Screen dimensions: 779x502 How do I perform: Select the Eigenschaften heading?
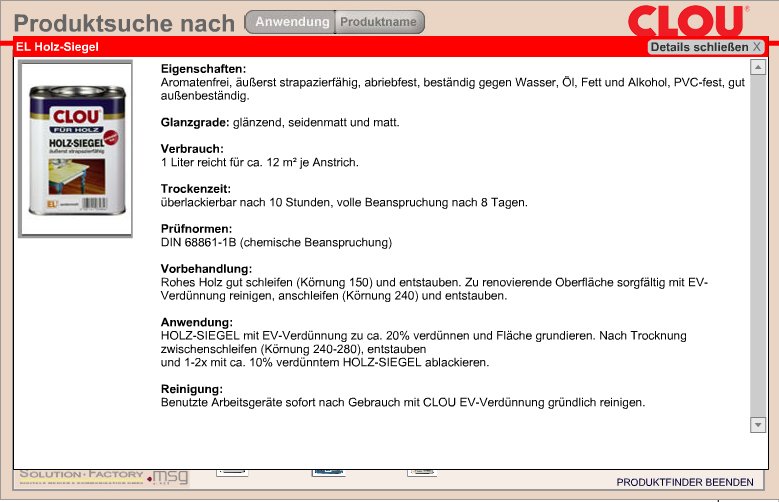pyautogui.click(x=203, y=69)
